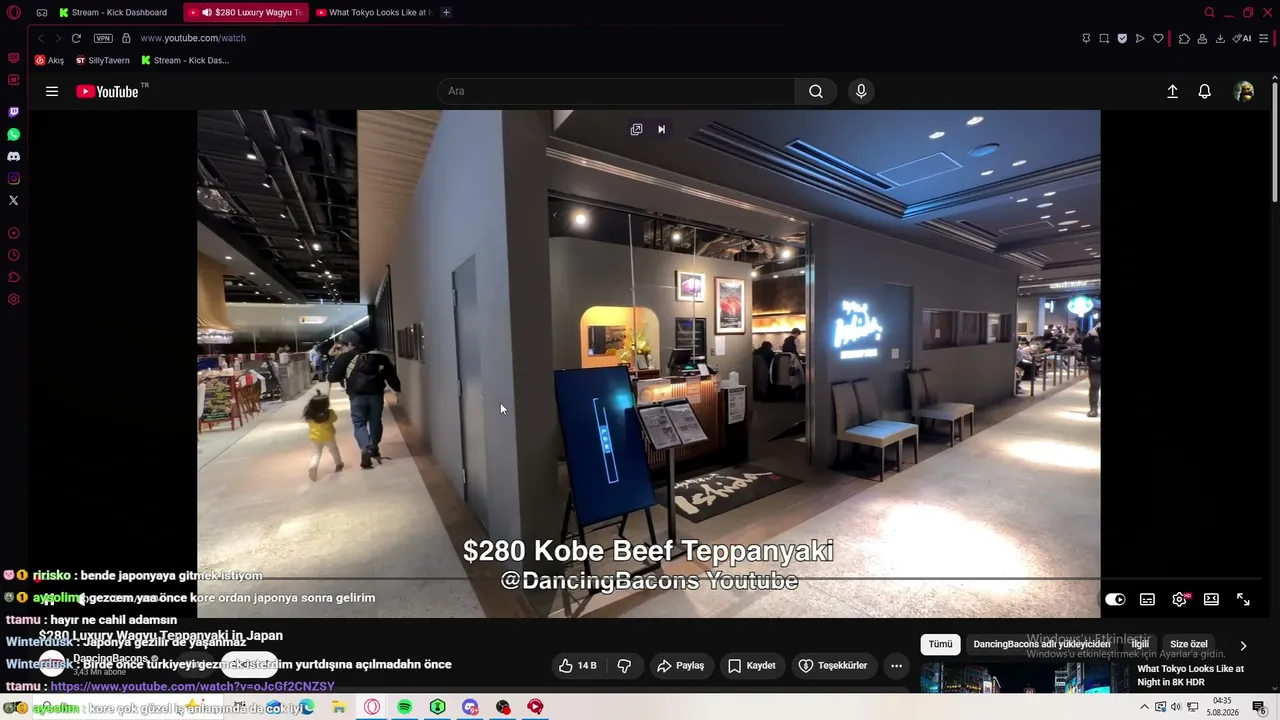The width and height of the screenshot is (1280, 720).
Task: Open the Stream - Kick Das... bookmark
Action: [185, 60]
